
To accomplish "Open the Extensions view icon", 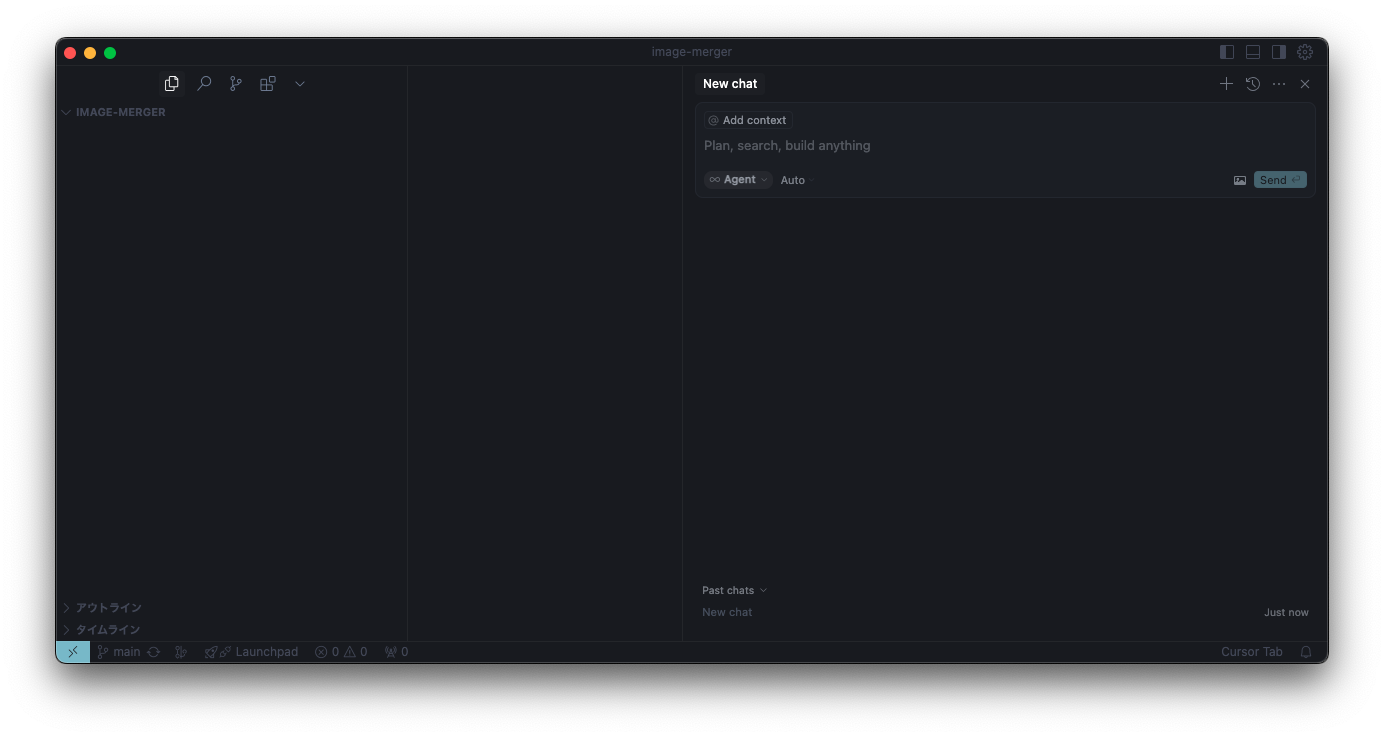I will pyautogui.click(x=268, y=84).
